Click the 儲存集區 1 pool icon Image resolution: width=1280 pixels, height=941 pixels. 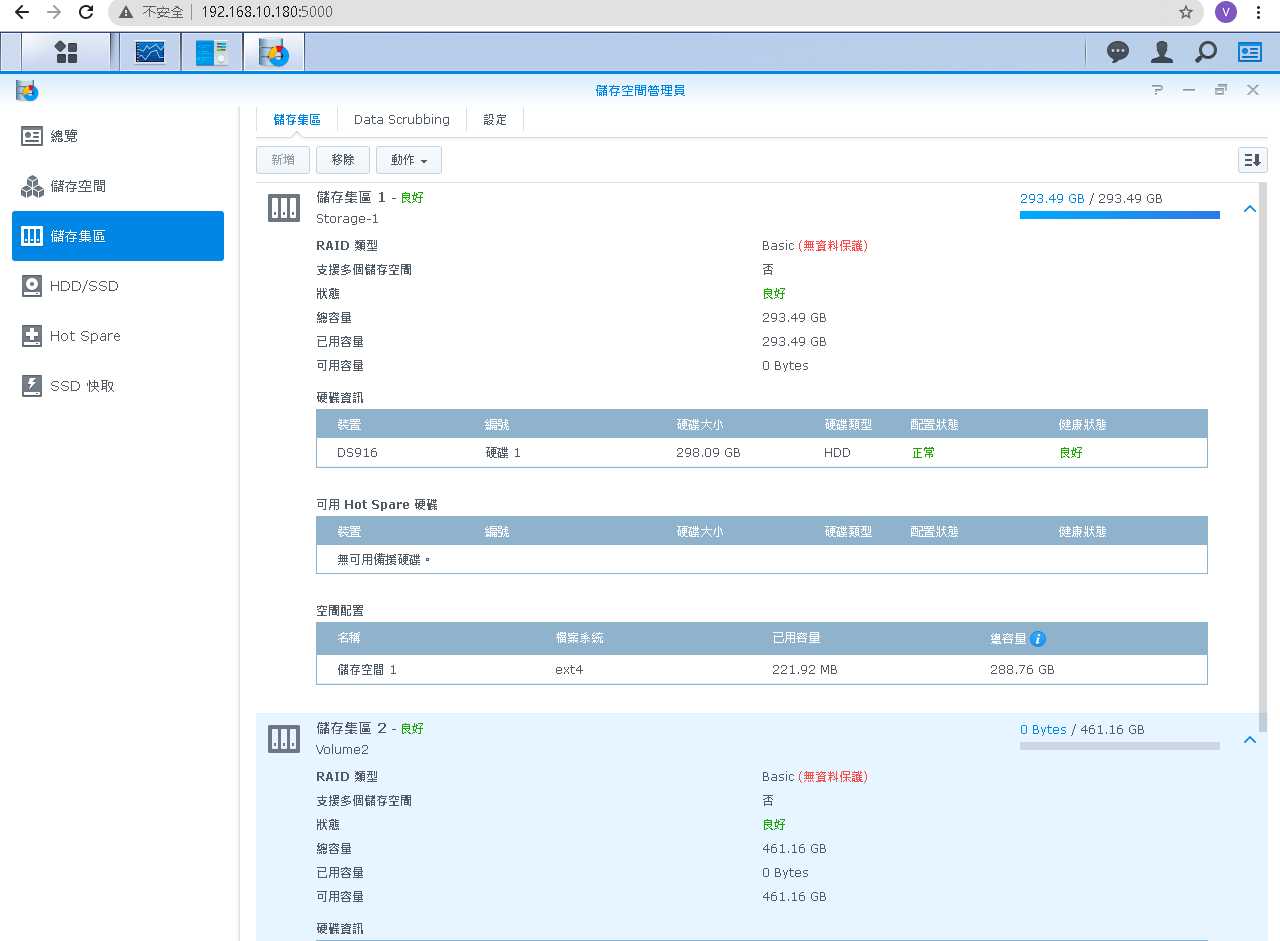pyautogui.click(x=284, y=208)
